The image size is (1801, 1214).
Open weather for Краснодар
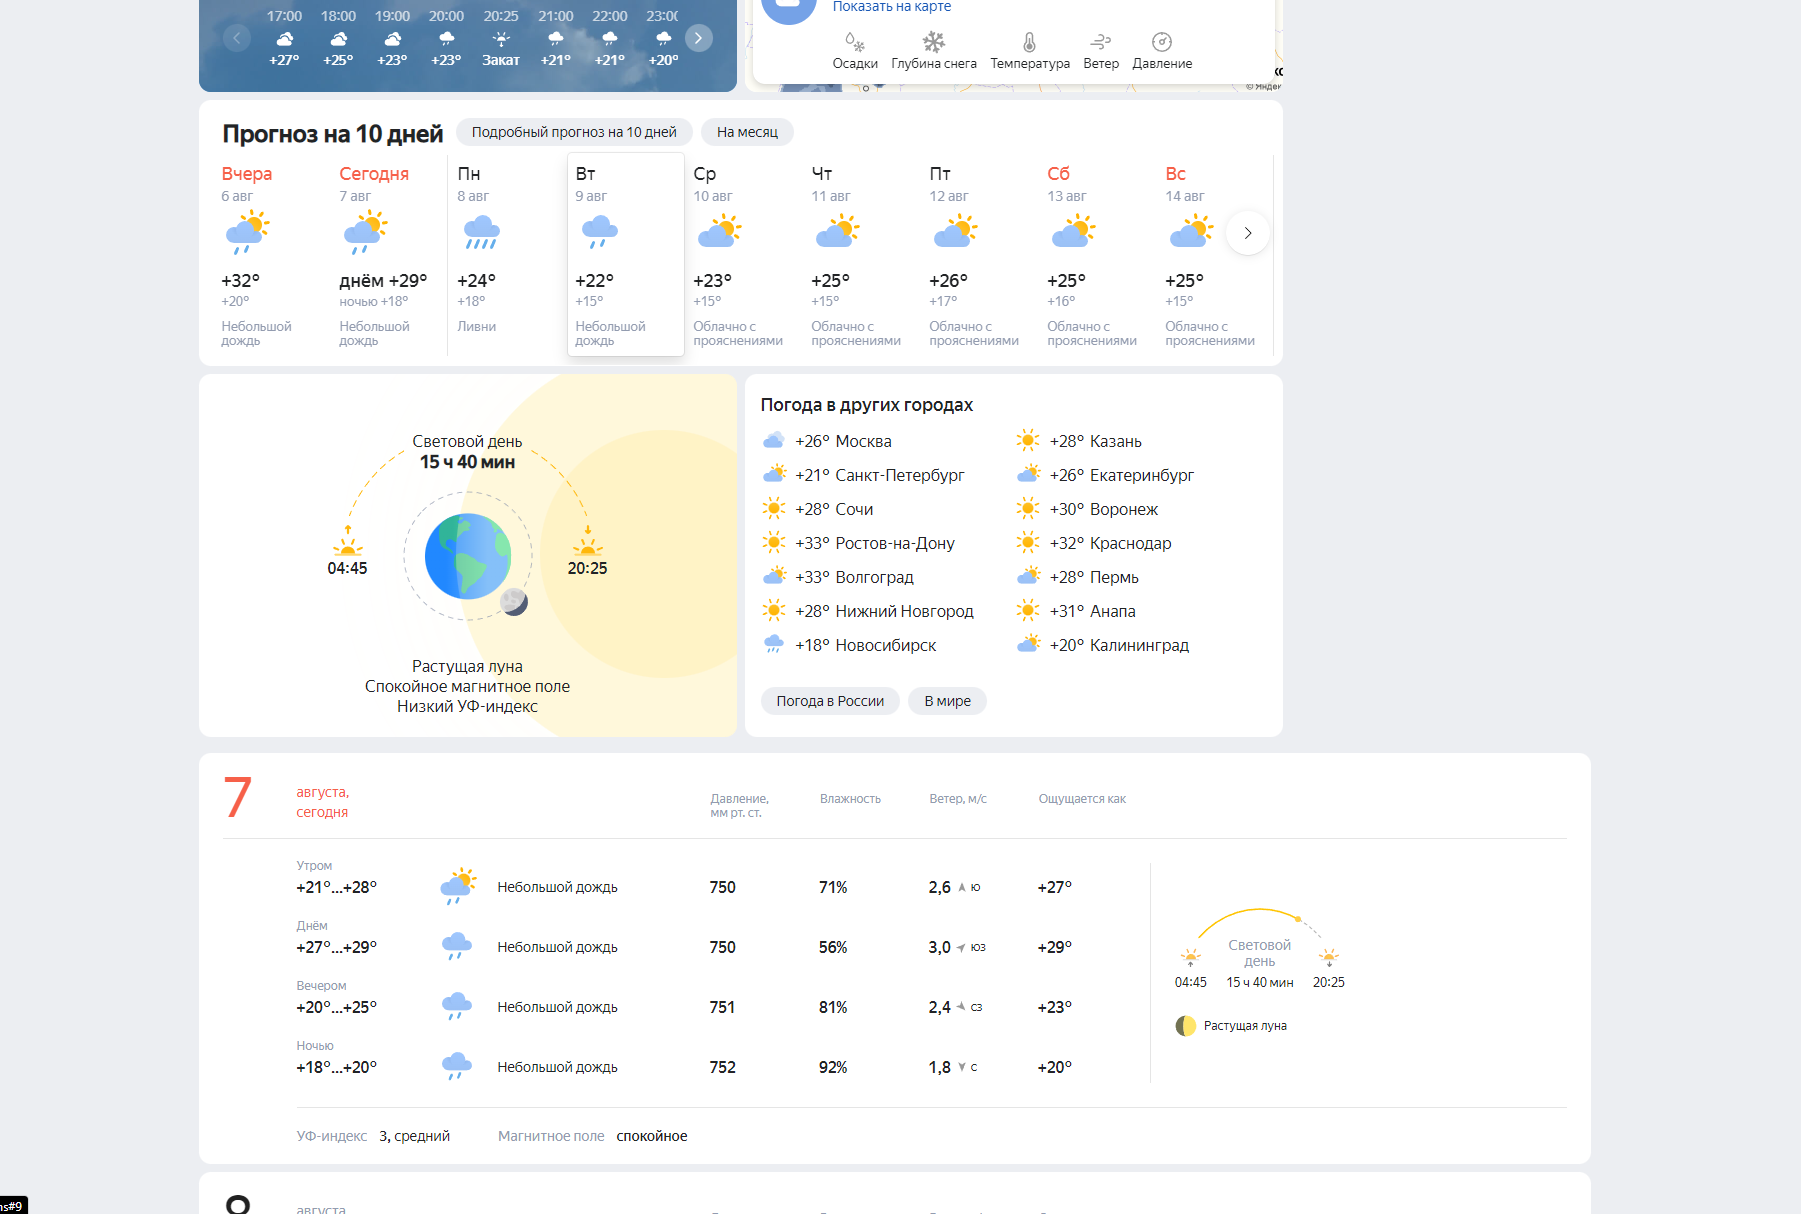(x=1130, y=543)
